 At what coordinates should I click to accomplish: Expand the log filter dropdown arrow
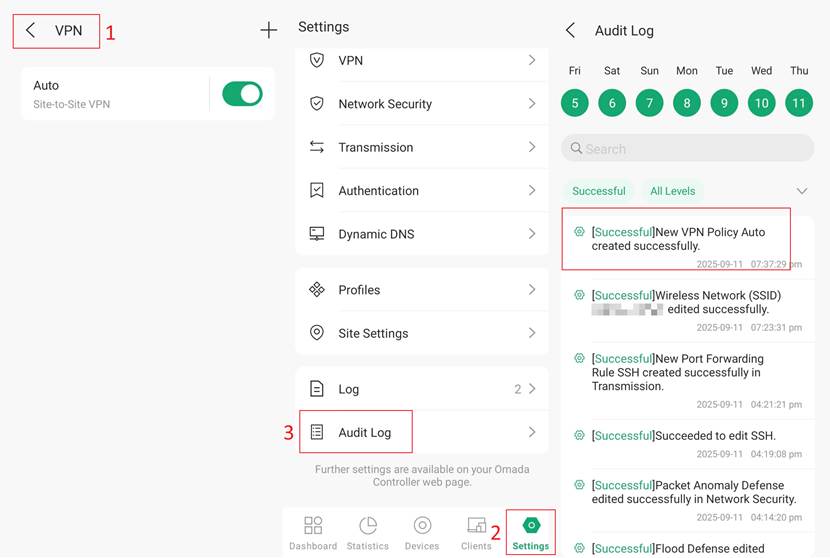(x=802, y=191)
